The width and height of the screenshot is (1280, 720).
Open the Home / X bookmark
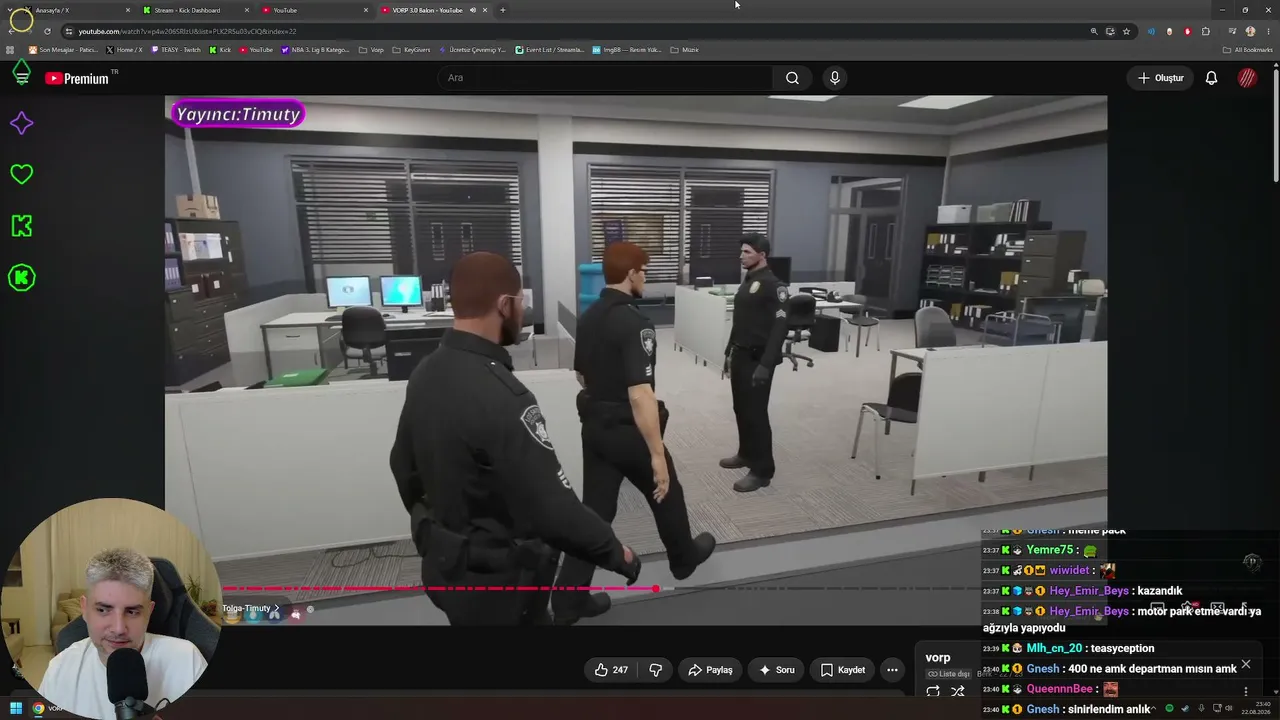click(x=124, y=49)
